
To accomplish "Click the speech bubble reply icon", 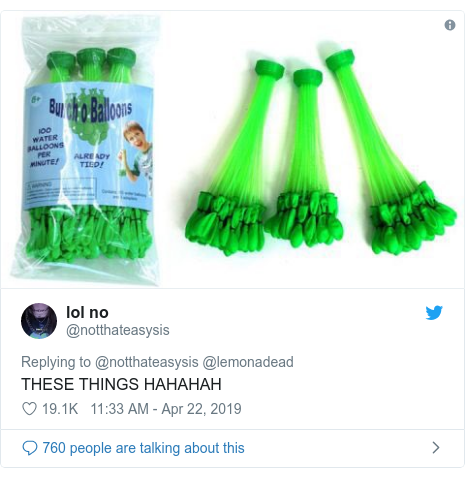I will pos(30,448).
